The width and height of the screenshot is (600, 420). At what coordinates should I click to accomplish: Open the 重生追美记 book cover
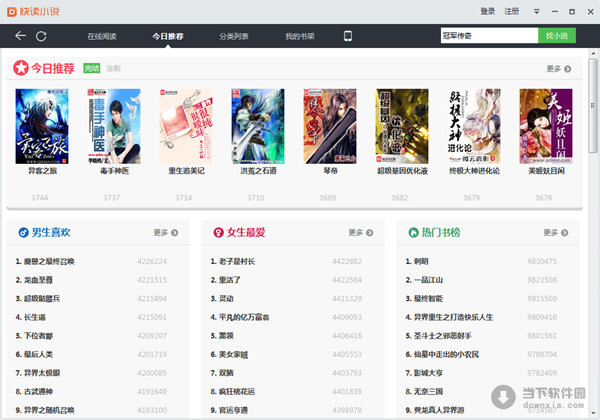click(186, 126)
